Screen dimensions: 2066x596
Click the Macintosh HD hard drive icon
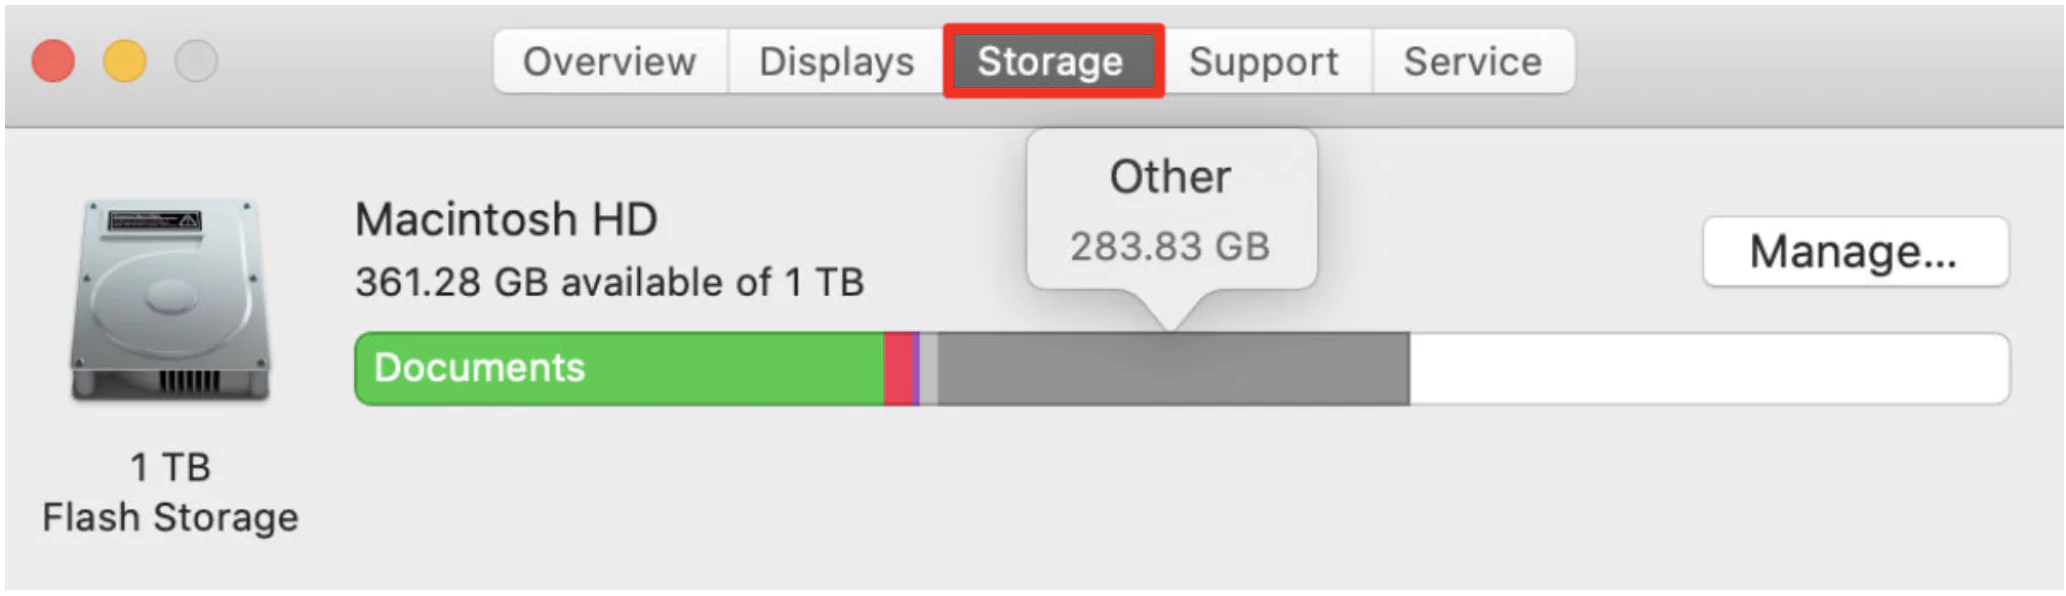click(170, 300)
